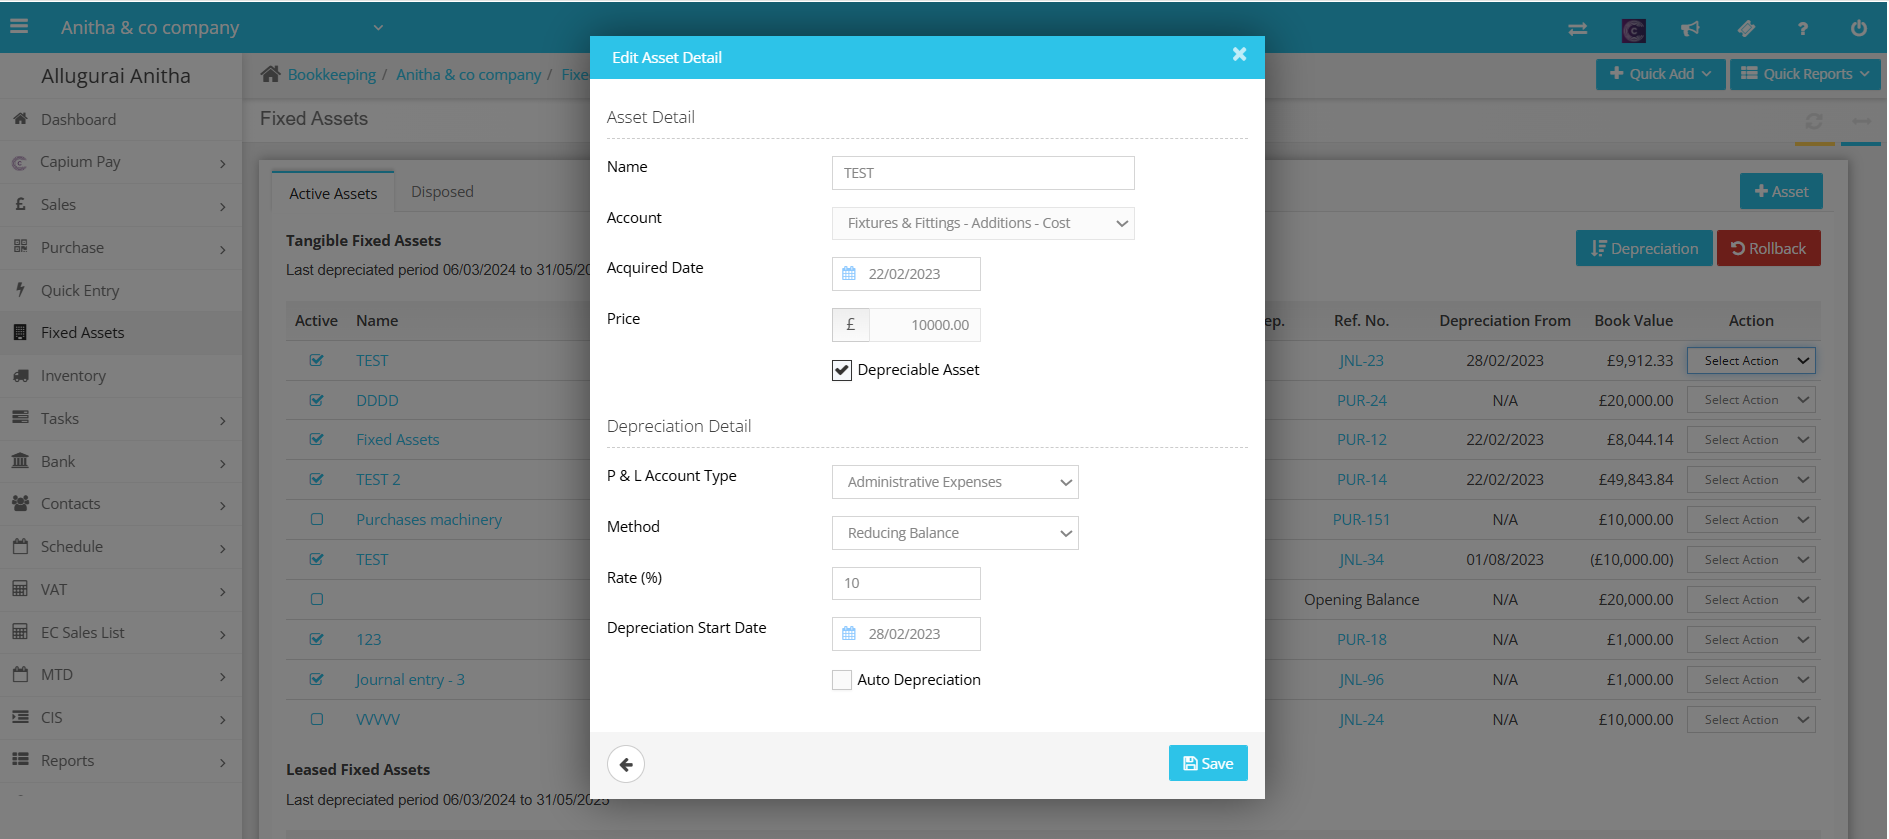Screen dimensions: 1889x839
Task: Click the home icon in breadcrumb
Action: click(x=270, y=74)
